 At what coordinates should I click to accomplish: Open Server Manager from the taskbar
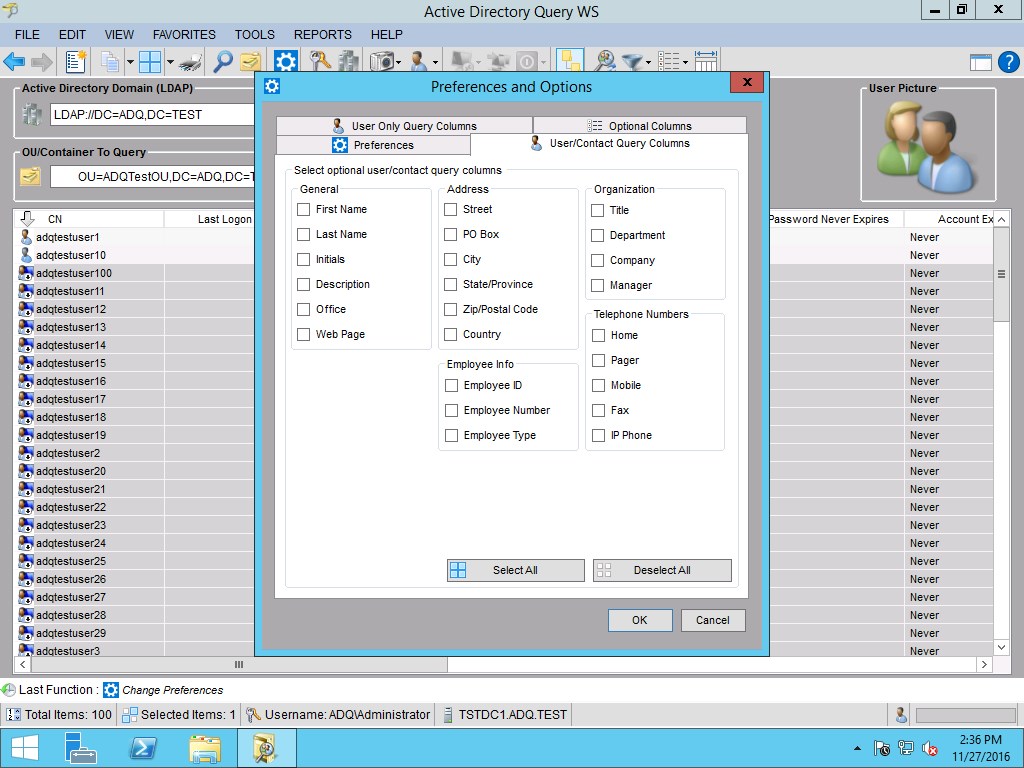[81, 748]
